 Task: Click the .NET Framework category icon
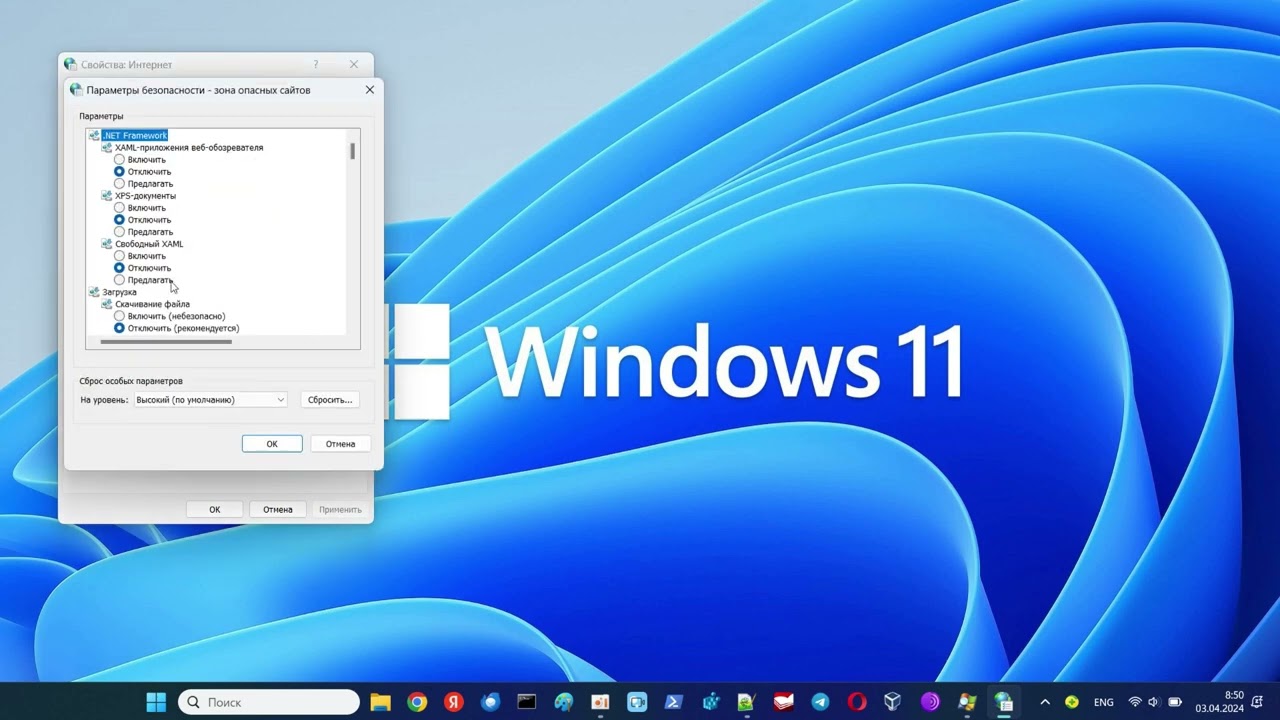pos(94,135)
